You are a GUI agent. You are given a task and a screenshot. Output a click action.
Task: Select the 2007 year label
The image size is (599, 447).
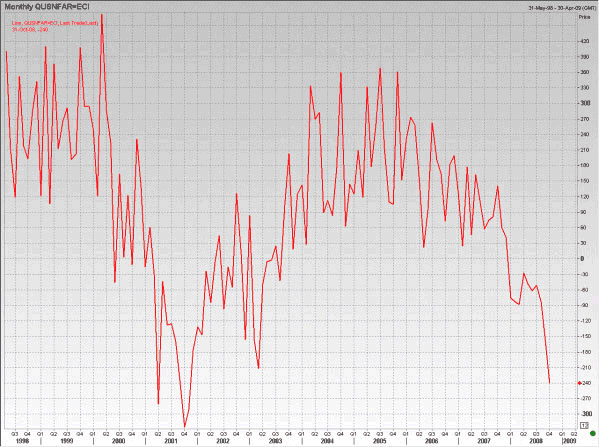tap(484, 441)
